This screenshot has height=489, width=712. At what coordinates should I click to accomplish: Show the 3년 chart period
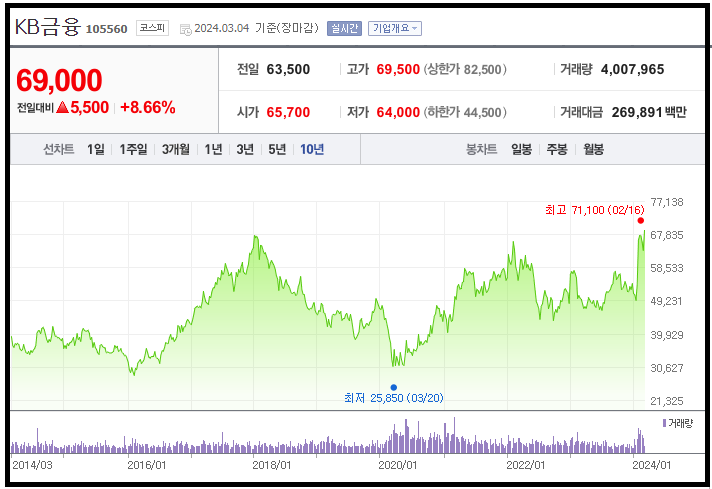tap(245, 149)
